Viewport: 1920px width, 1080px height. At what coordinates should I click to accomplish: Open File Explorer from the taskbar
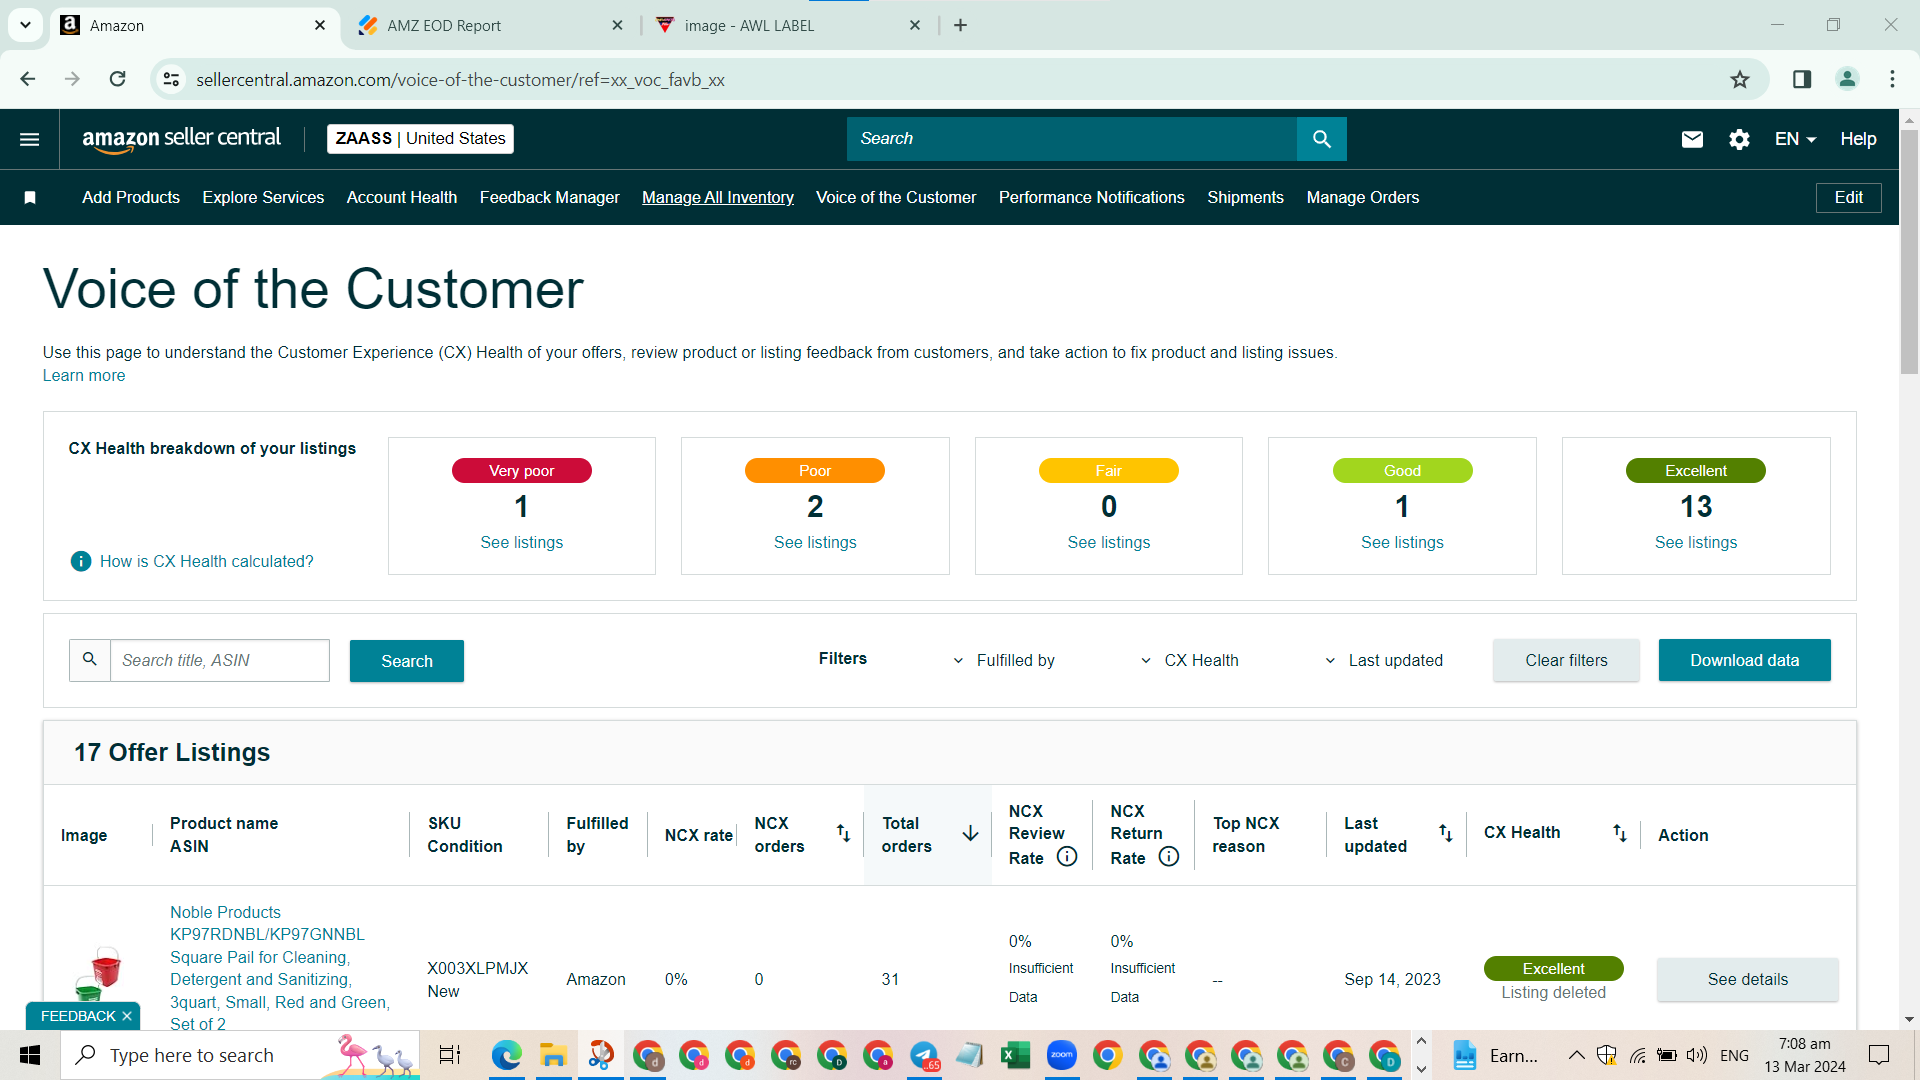pyautogui.click(x=553, y=1055)
